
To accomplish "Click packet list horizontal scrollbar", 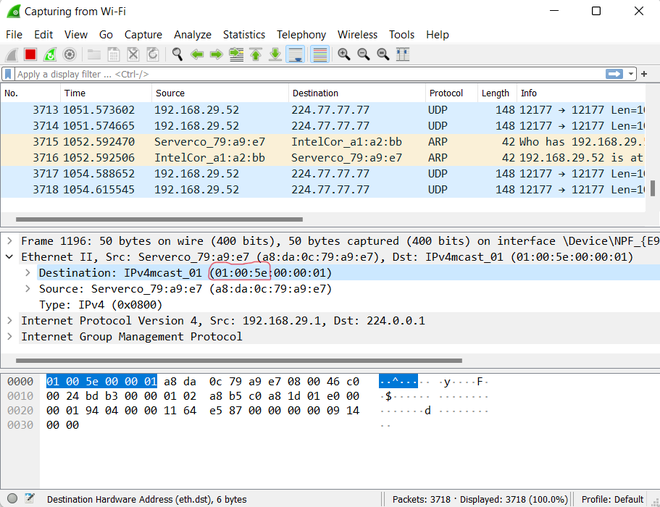I will tap(159, 219).
